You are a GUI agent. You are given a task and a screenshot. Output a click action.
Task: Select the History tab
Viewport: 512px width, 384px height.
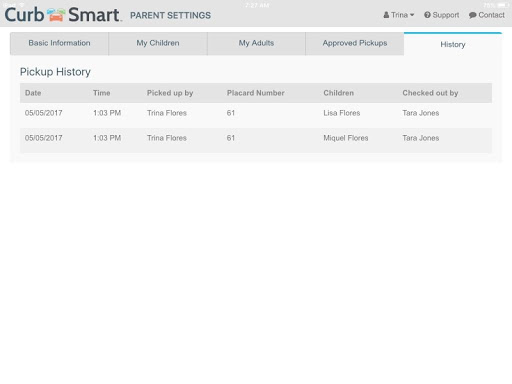tap(453, 44)
